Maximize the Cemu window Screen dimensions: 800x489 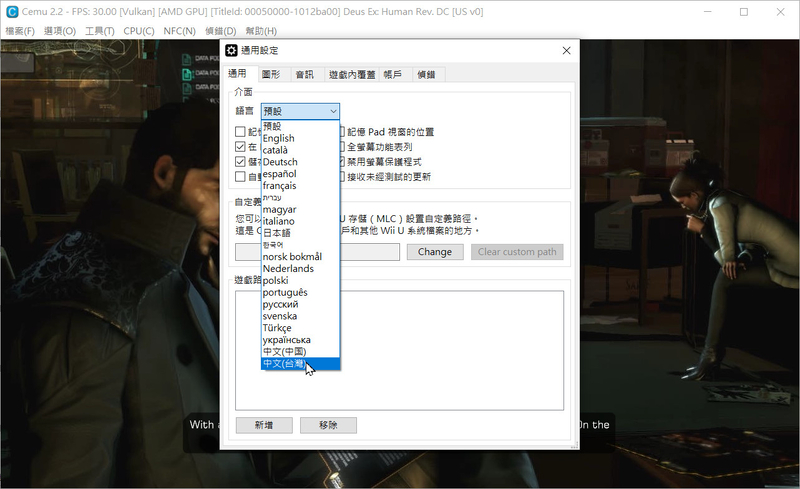(x=744, y=12)
